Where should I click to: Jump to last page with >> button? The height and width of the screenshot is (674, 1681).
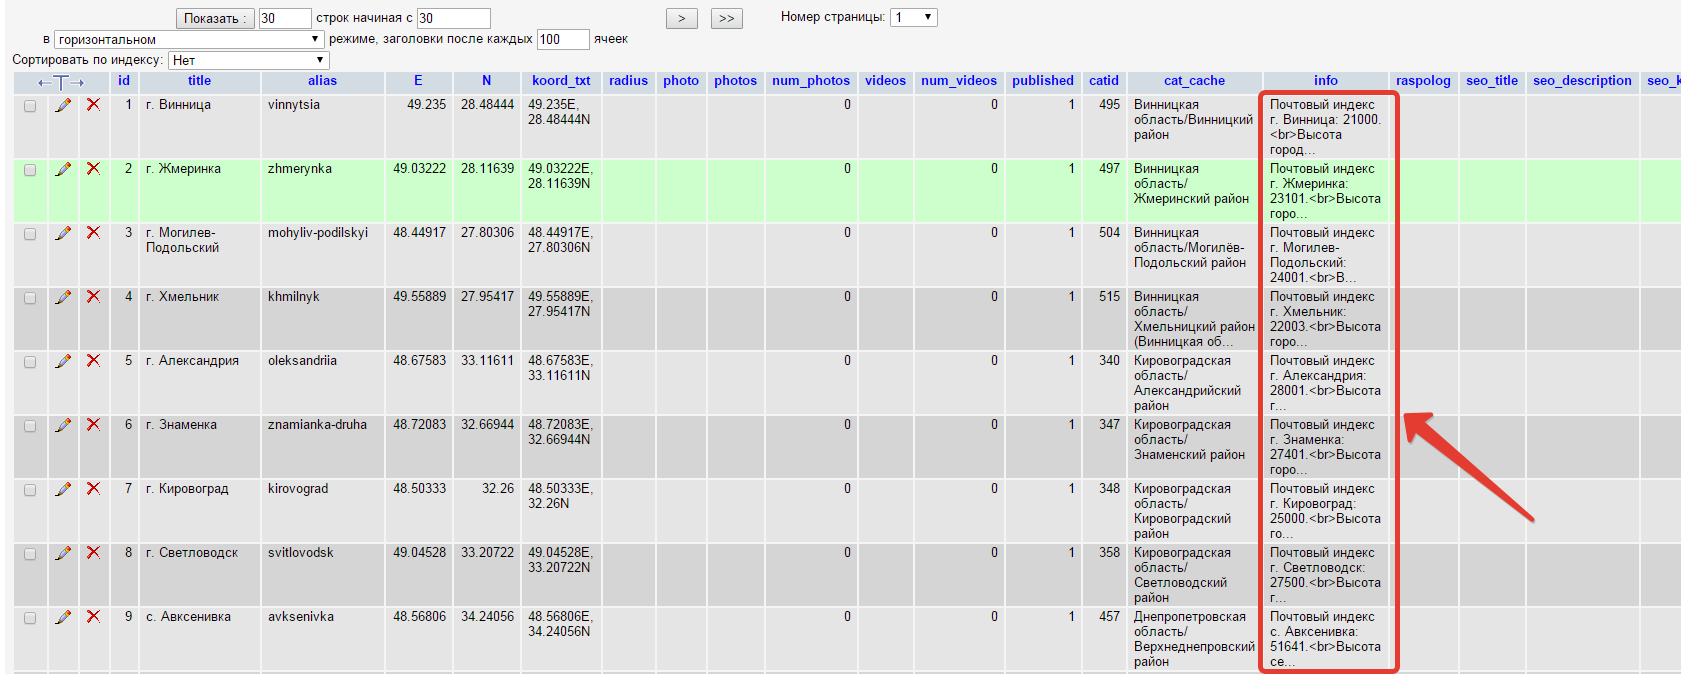[x=727, y=18]
